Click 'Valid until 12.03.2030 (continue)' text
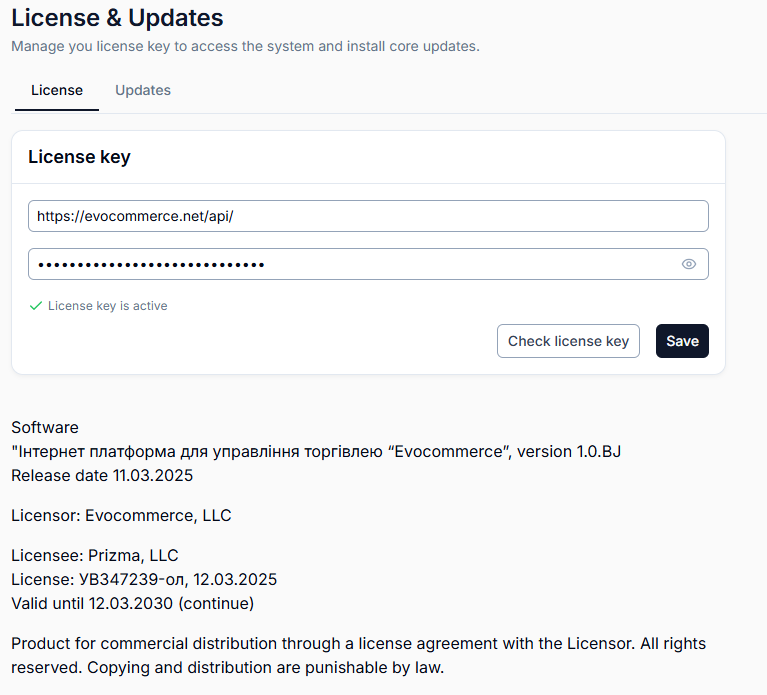 [133, 604]
